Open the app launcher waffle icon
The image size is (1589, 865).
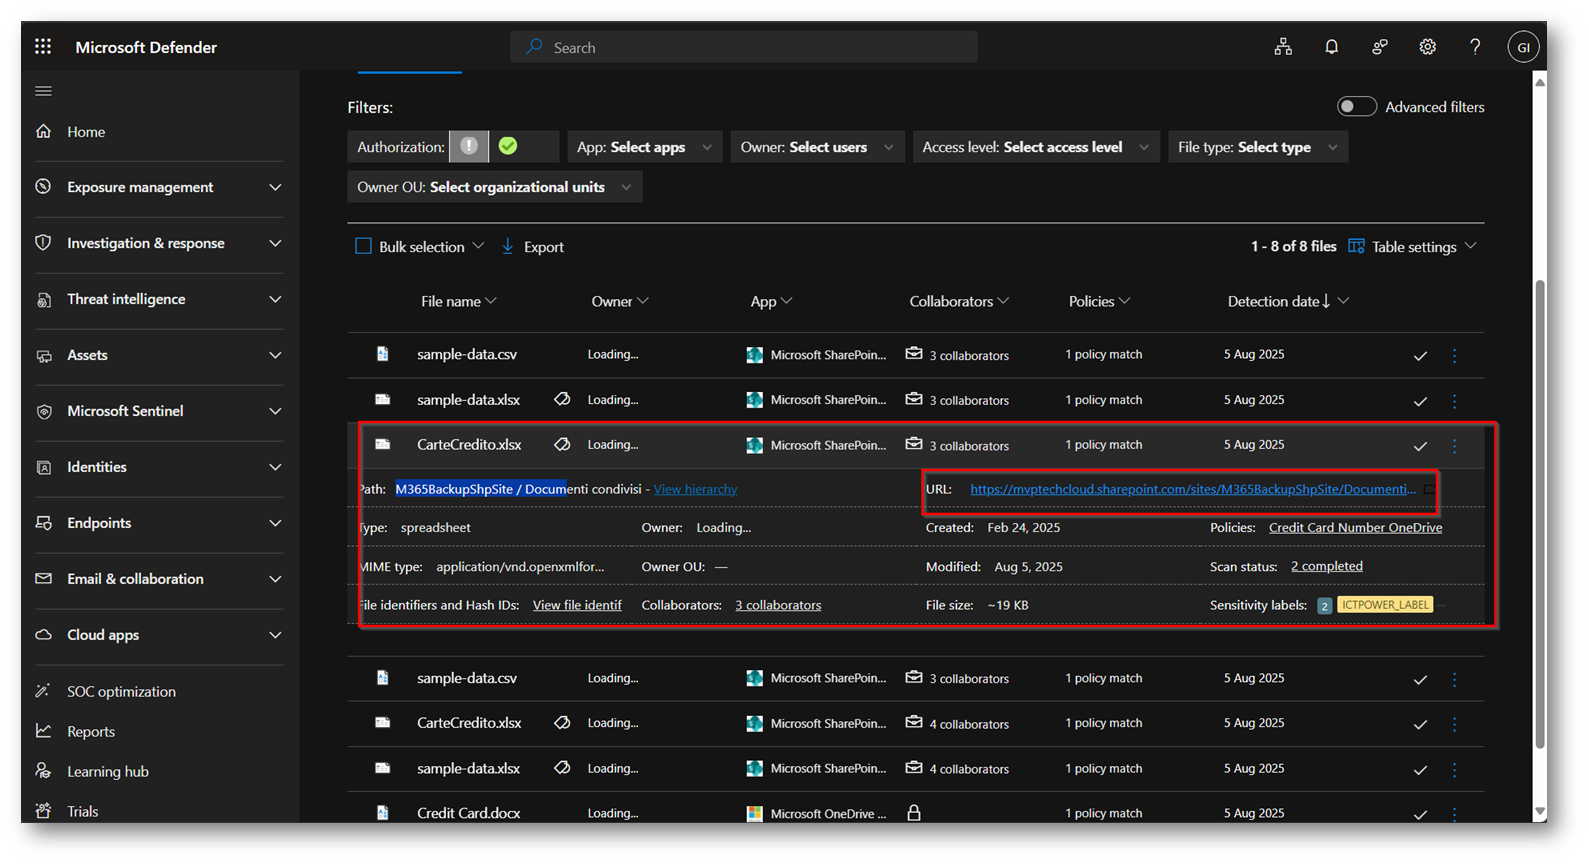coord(43,47)
